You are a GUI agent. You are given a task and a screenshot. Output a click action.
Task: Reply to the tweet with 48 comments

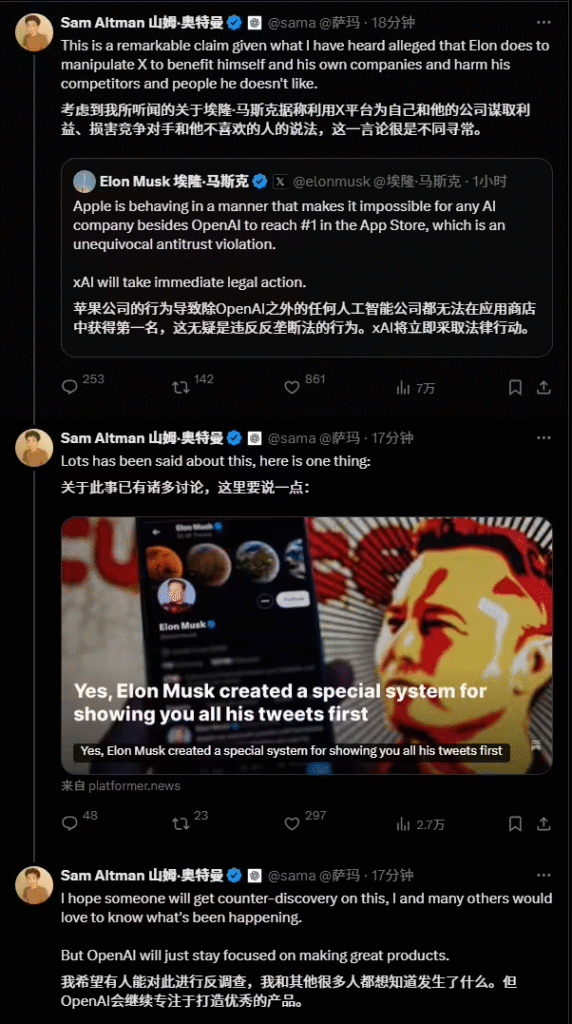tap(70, 824)
